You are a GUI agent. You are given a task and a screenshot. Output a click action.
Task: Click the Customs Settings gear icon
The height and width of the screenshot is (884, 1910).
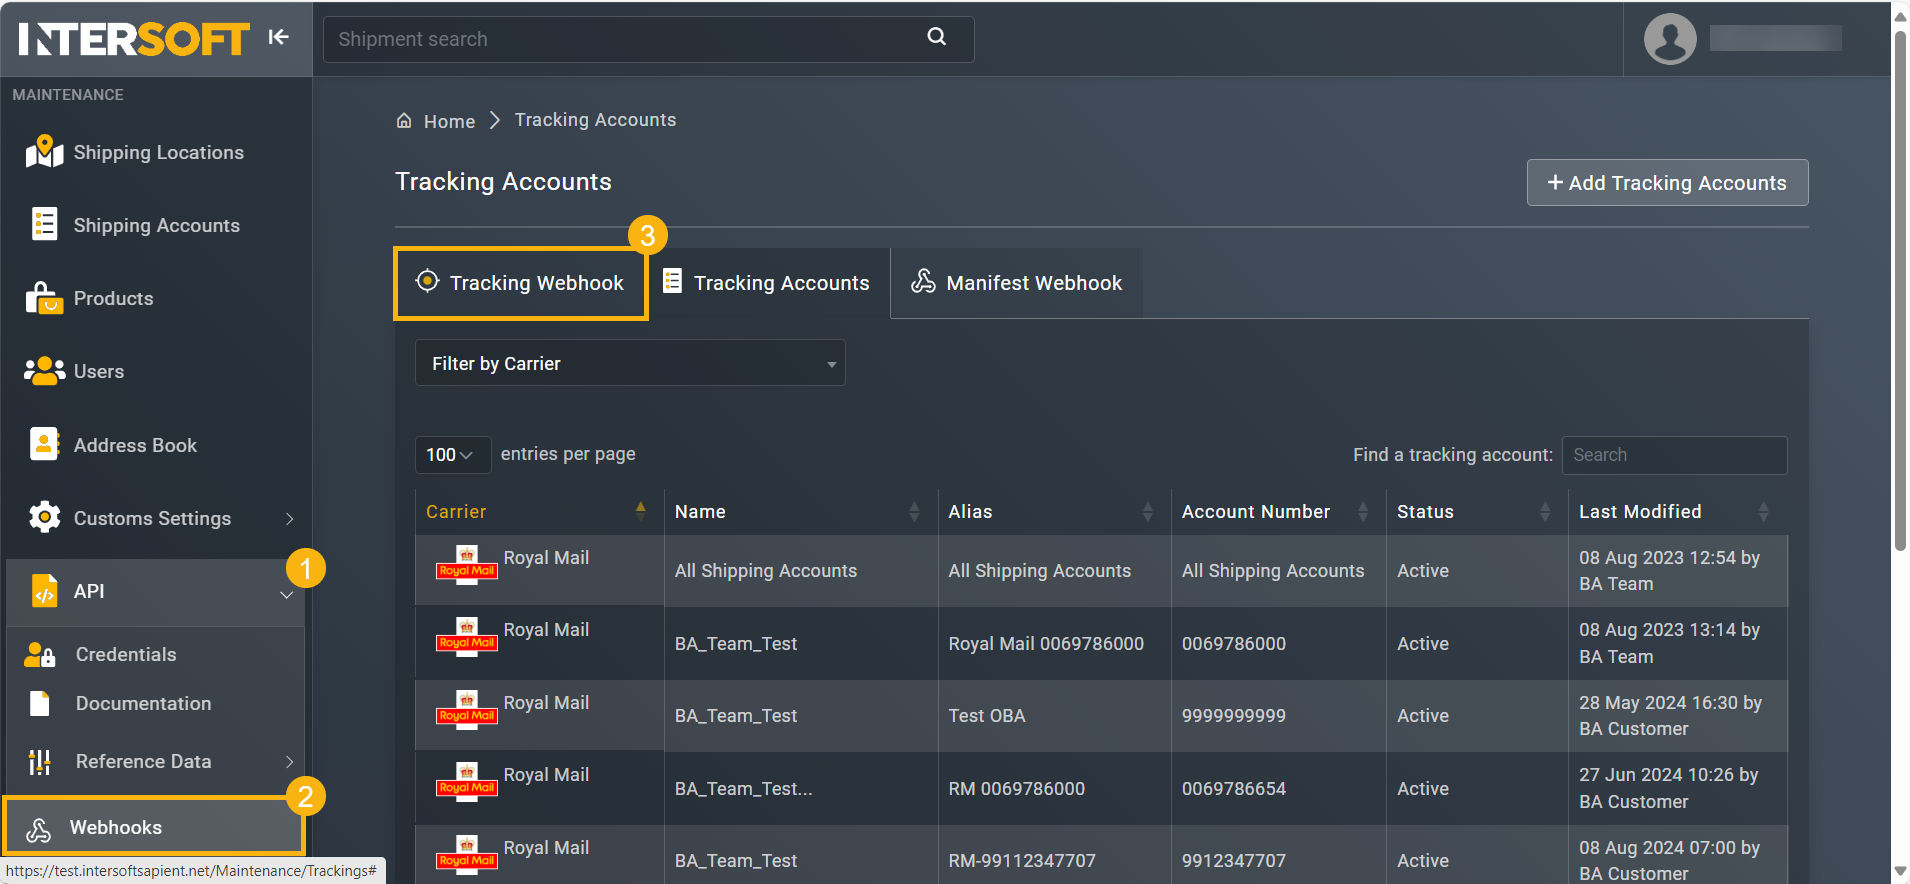(44, 518)
